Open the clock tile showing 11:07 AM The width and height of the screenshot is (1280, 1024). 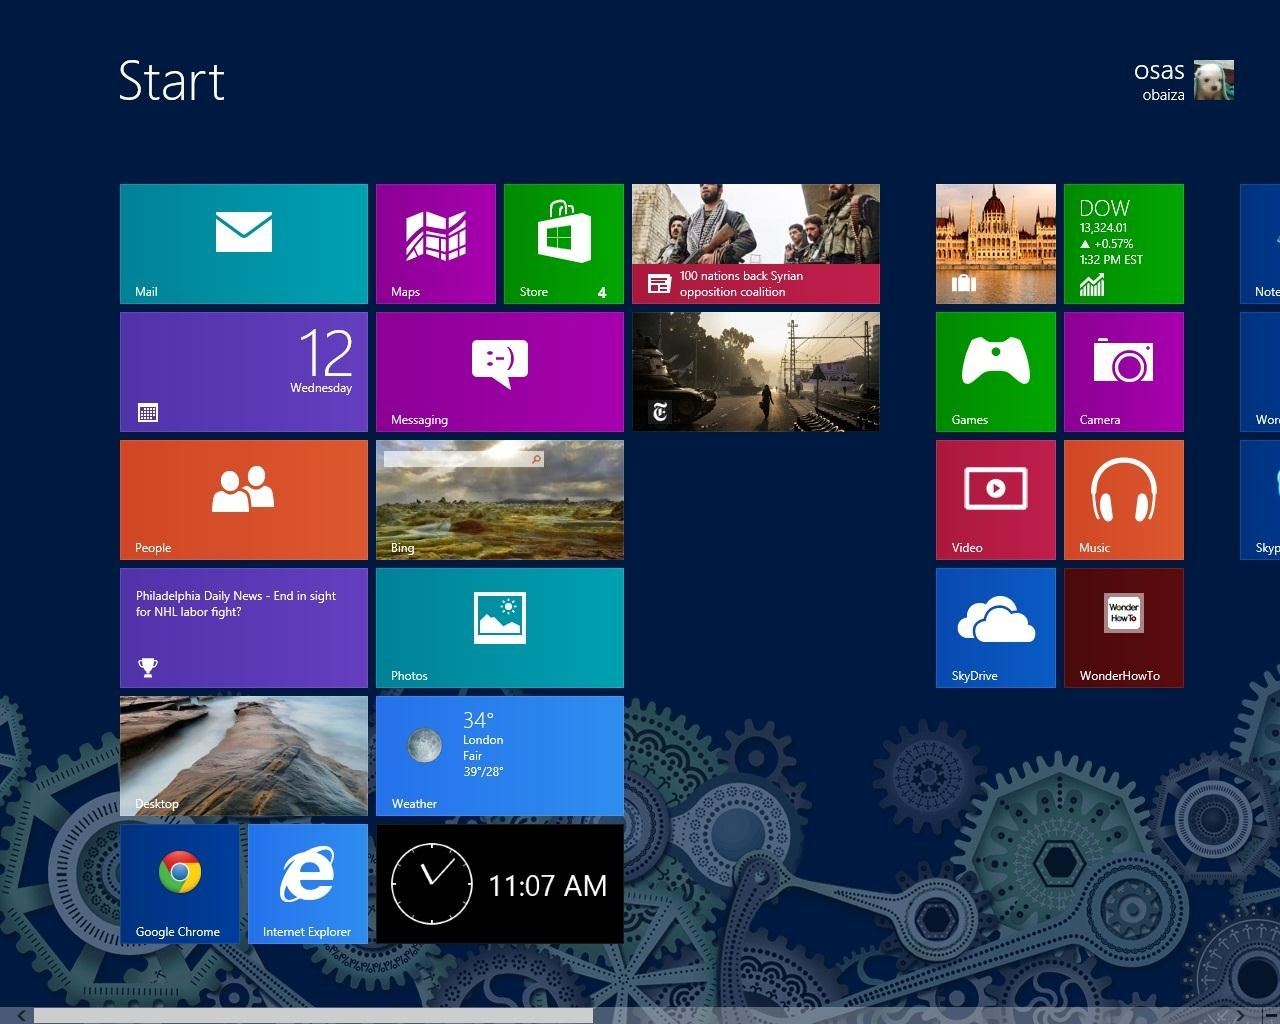pos(500,884)
